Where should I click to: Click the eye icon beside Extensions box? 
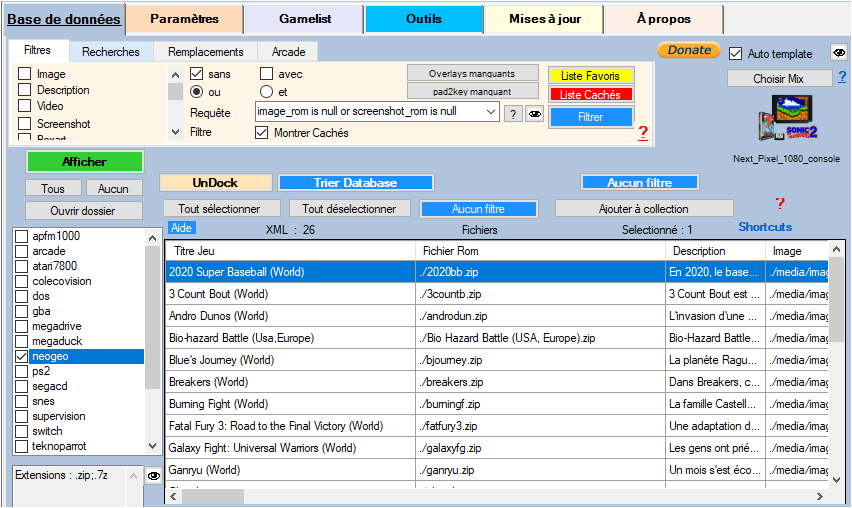point(154,477)
